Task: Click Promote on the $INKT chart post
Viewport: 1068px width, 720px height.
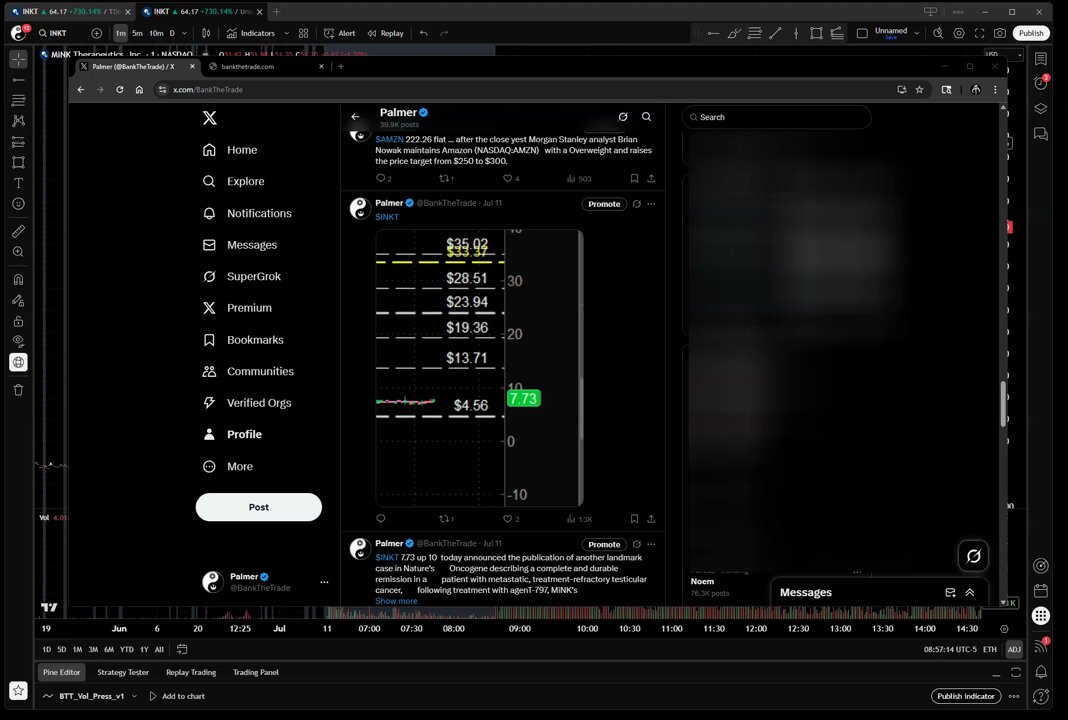Action: pyautogui.click(x=604, y=204)
